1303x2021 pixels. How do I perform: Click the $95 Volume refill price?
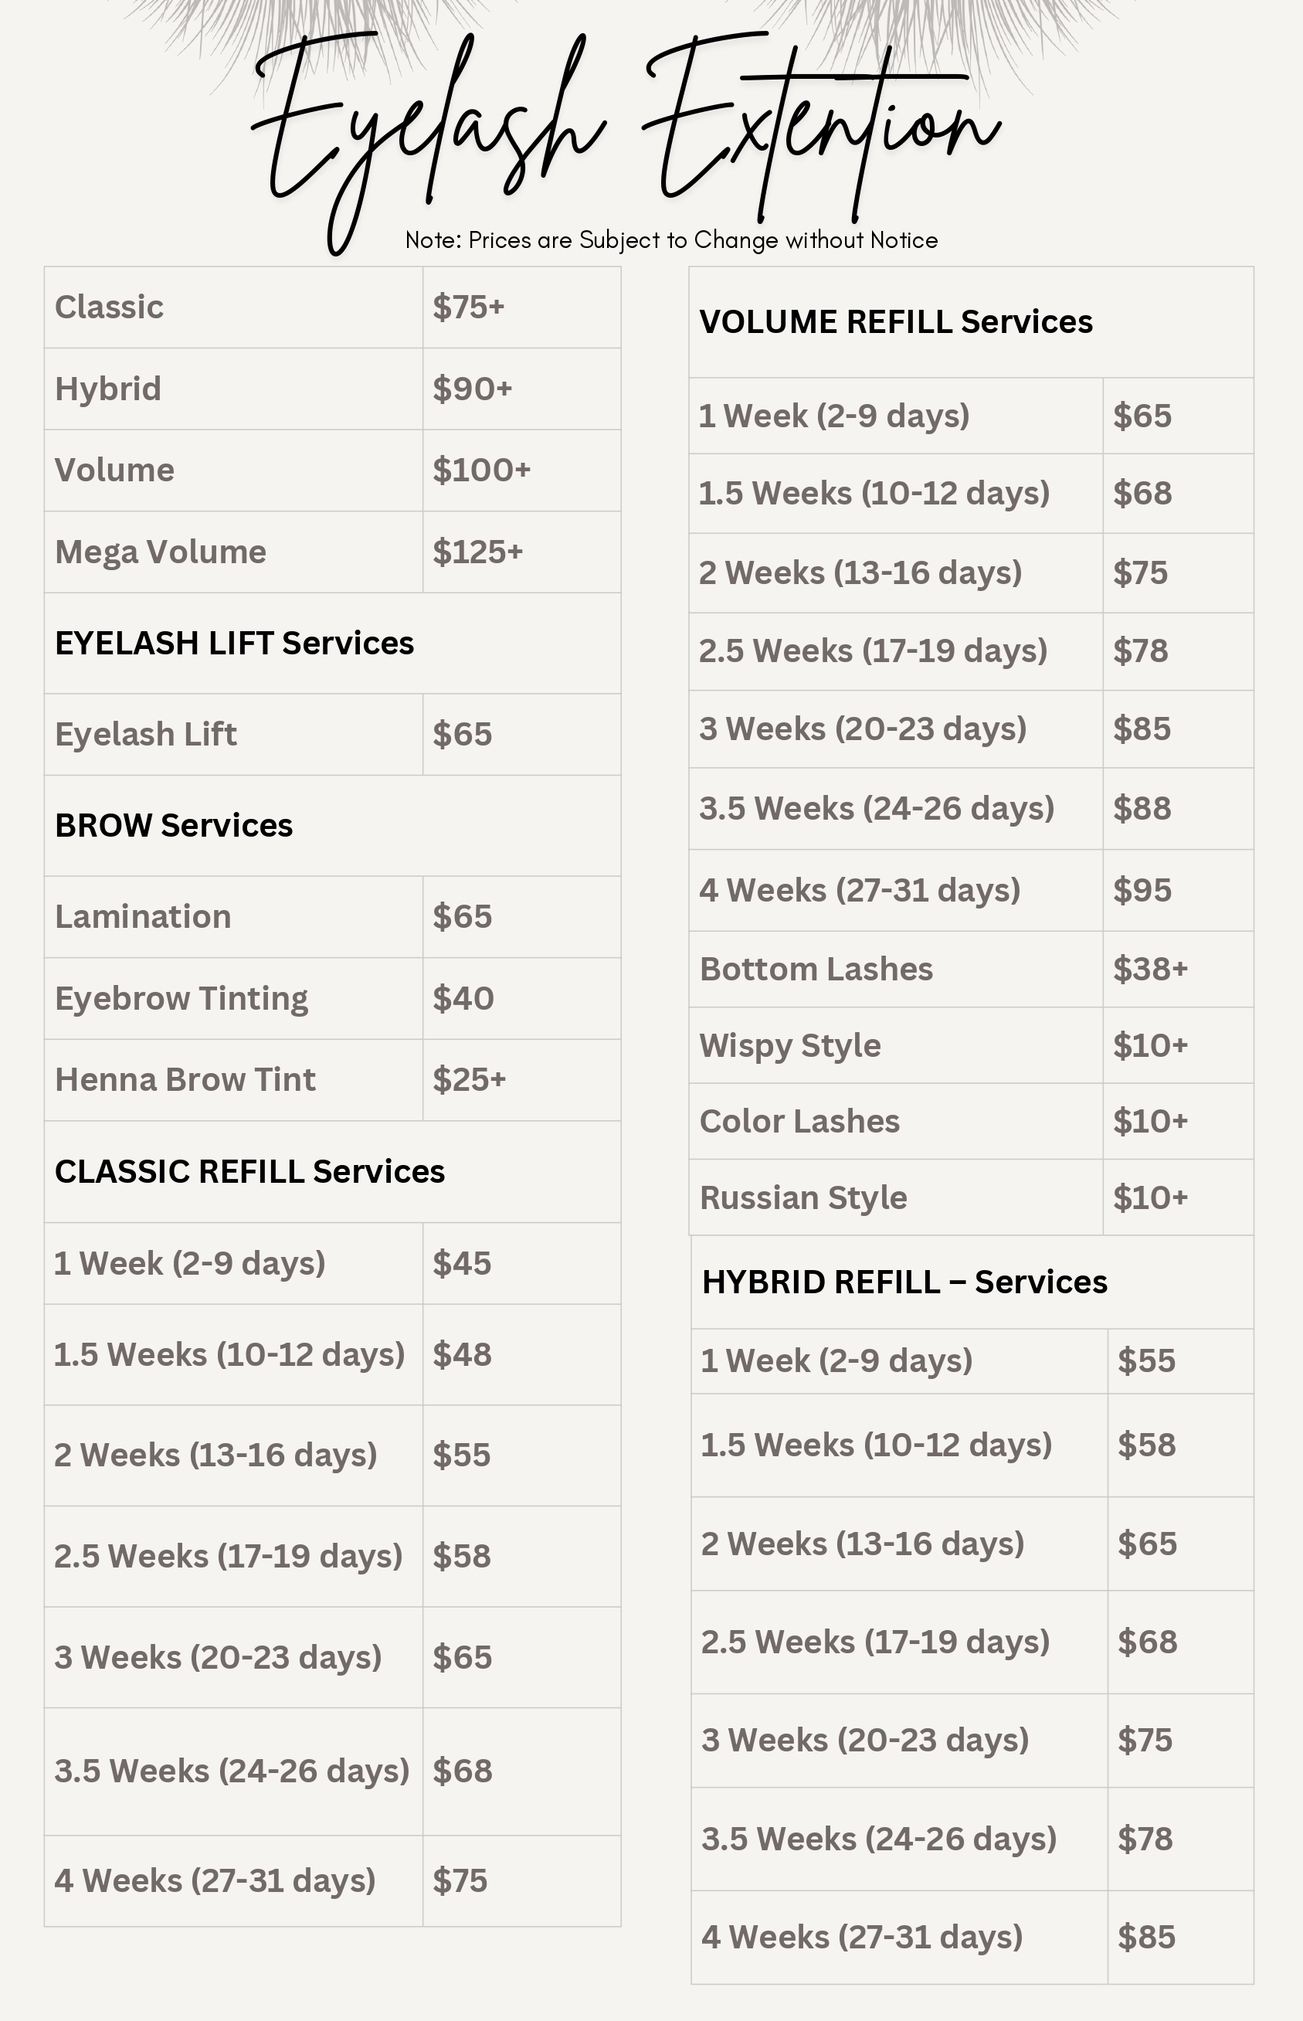[1142, 890]
